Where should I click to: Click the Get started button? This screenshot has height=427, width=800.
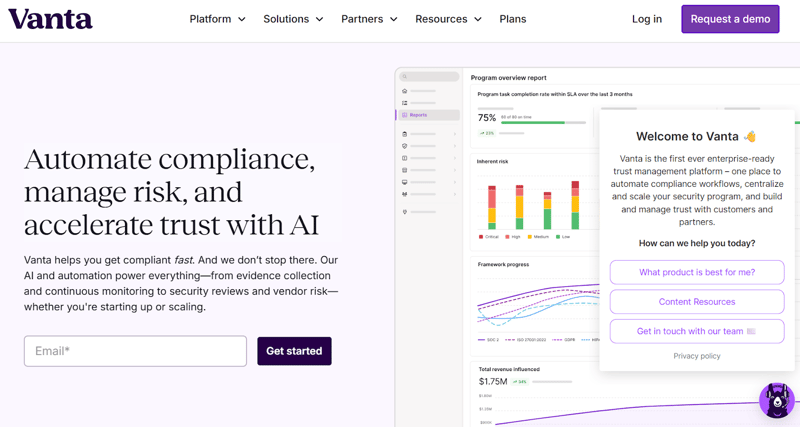[x=294, y=351]
